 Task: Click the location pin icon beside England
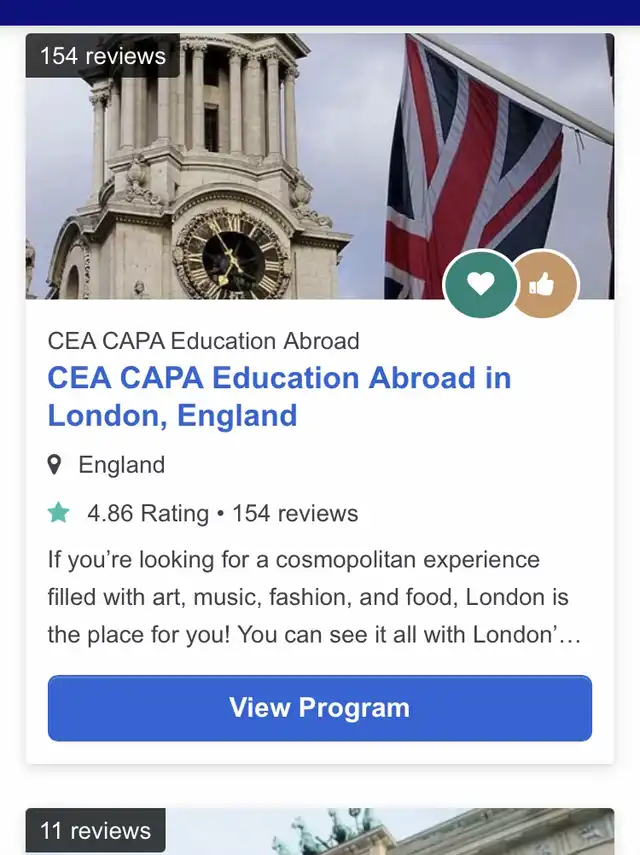pos(56,465)
